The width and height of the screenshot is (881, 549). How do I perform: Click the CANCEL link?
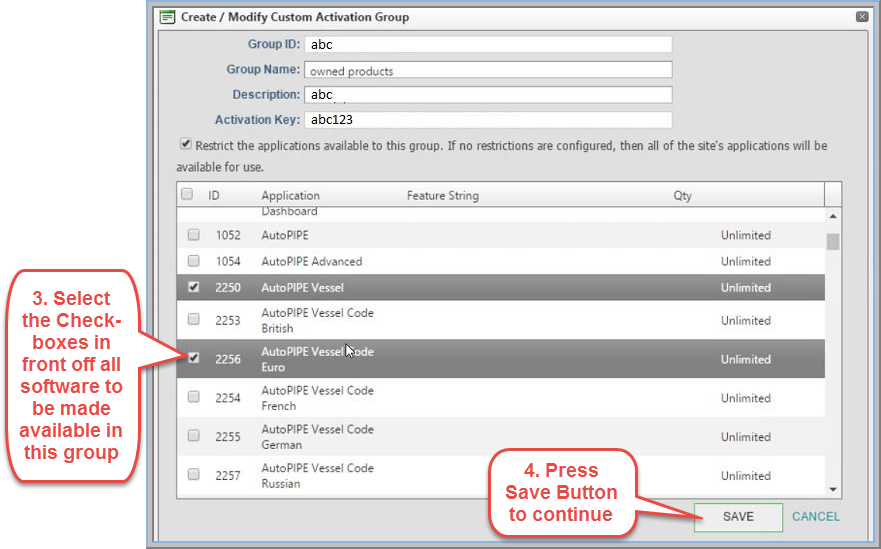pos(816,516)
